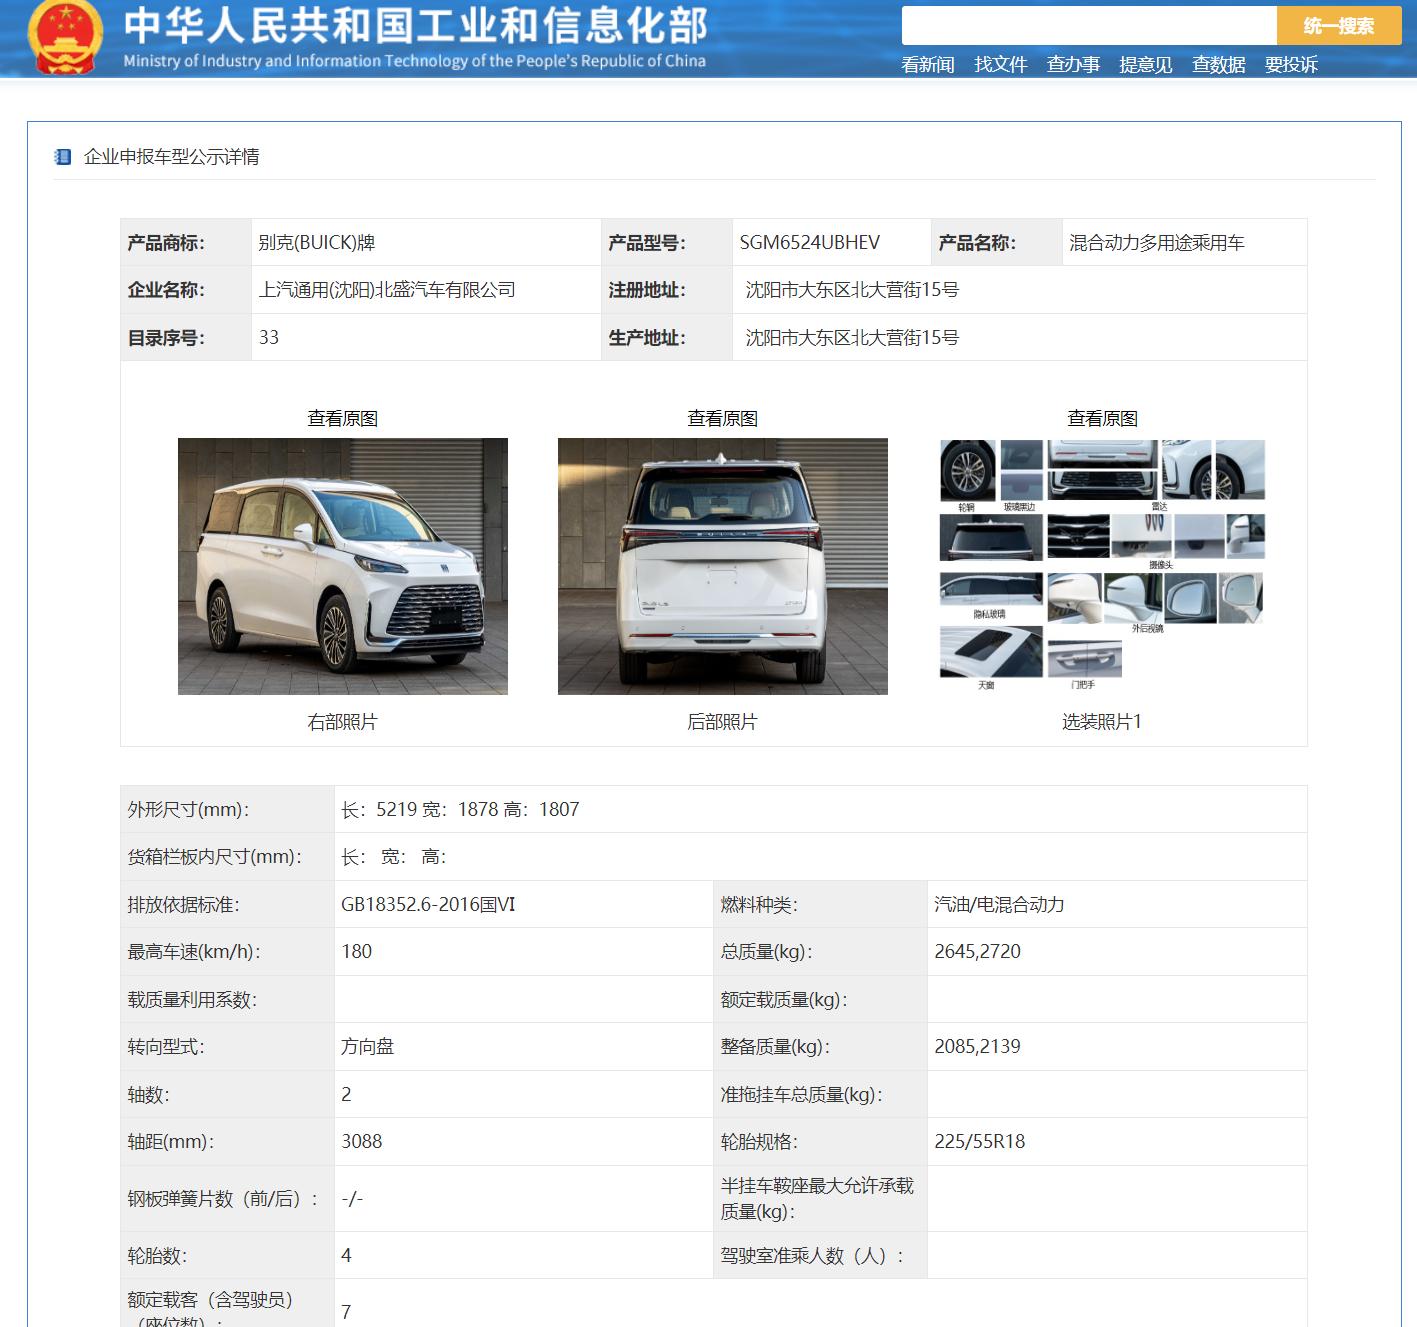The height and width of the screenshot is (1327, 1417).
Task: Open the 看新闻 menu item
Action: tap(928, 65)
